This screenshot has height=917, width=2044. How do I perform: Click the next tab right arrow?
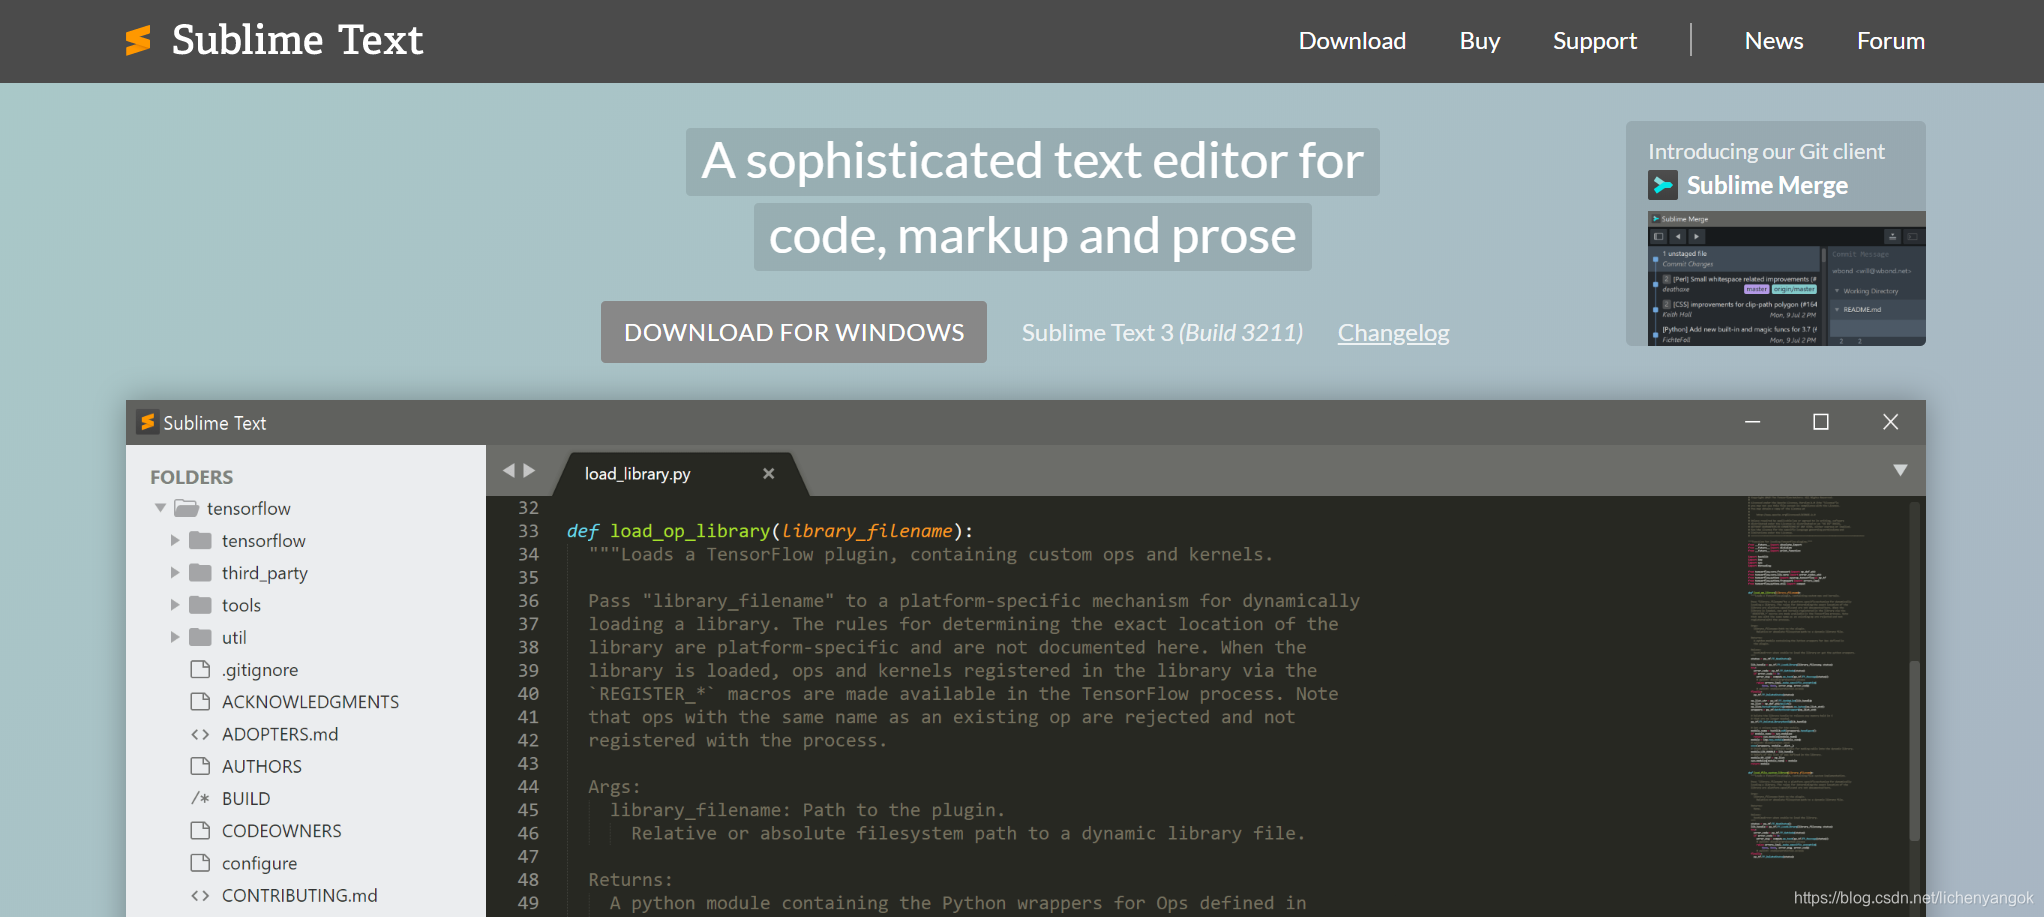(x=530, y=470)
